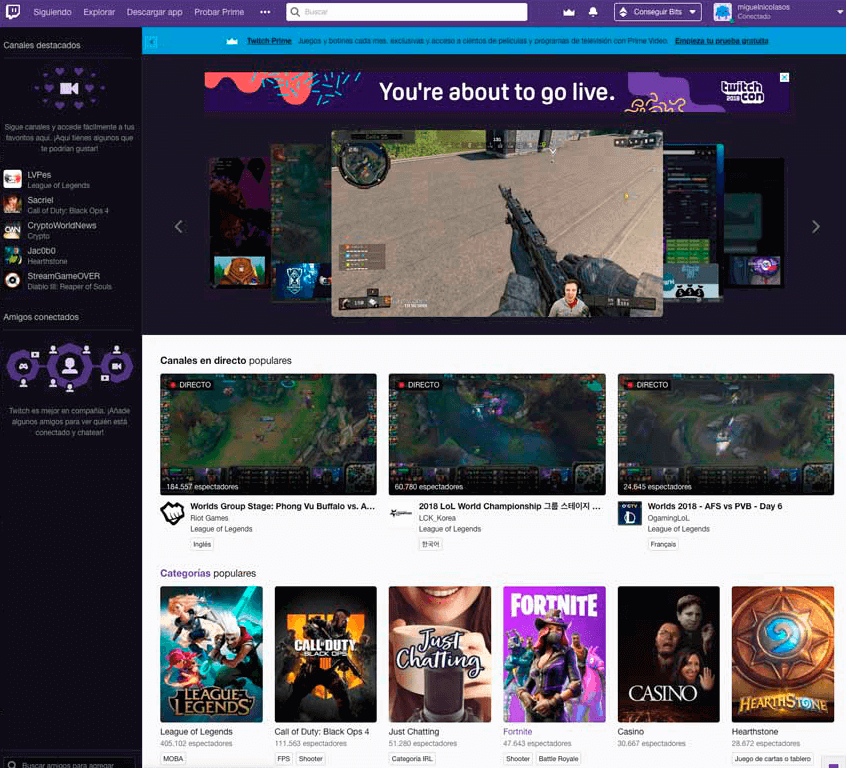Click 2018 LoL World Championship title

509,506
